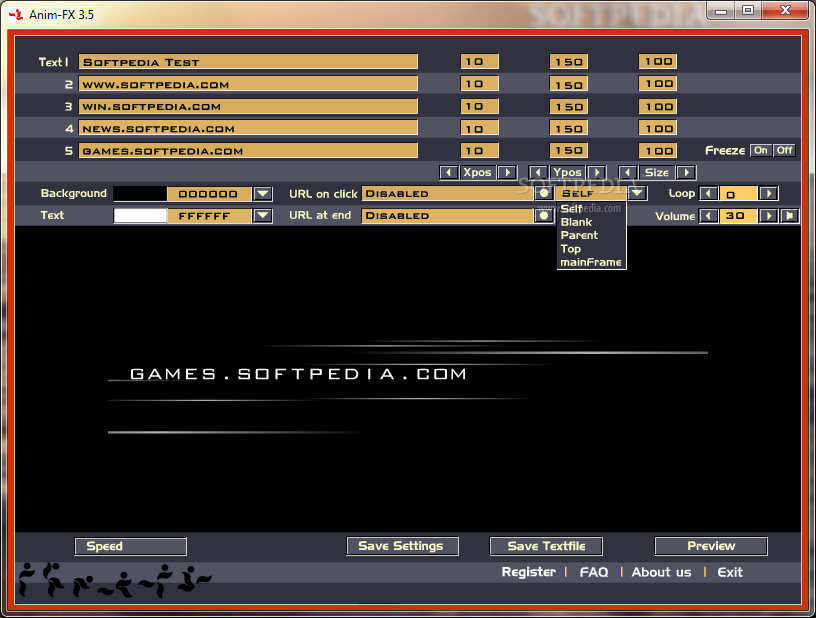Choose Top from the target list
The height and width of the screenshot is (618, 816).
[x=571, y=249]
